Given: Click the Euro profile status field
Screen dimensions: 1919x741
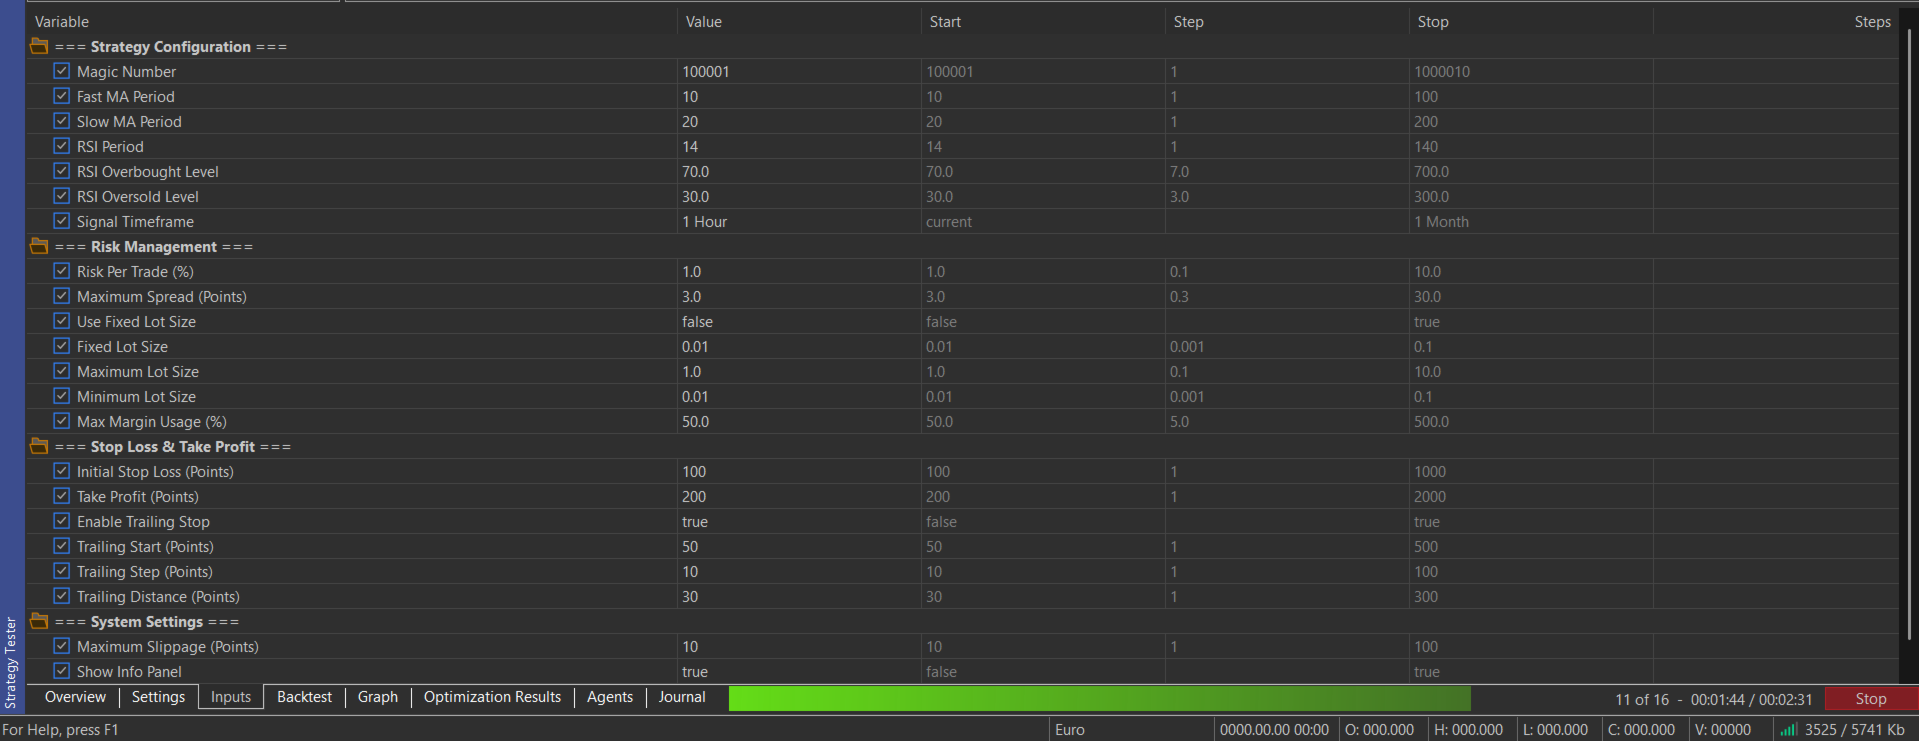Looking at the screenshot, I should [1131, 730].
